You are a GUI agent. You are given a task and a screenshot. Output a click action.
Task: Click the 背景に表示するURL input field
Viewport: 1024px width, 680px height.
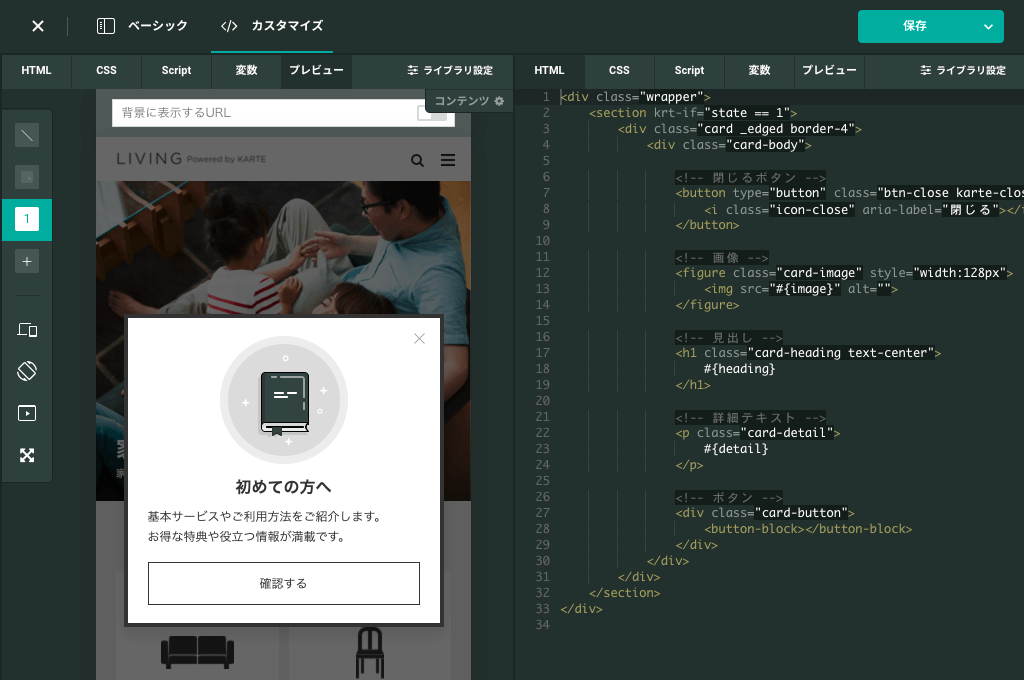(x=250, y=114)
